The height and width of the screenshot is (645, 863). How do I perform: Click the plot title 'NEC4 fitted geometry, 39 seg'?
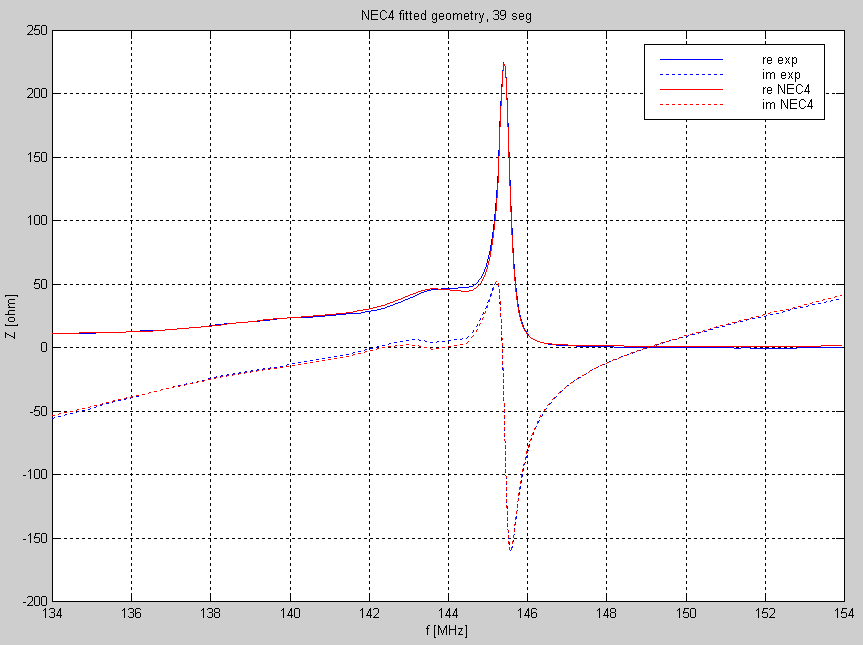pos(446,15)
